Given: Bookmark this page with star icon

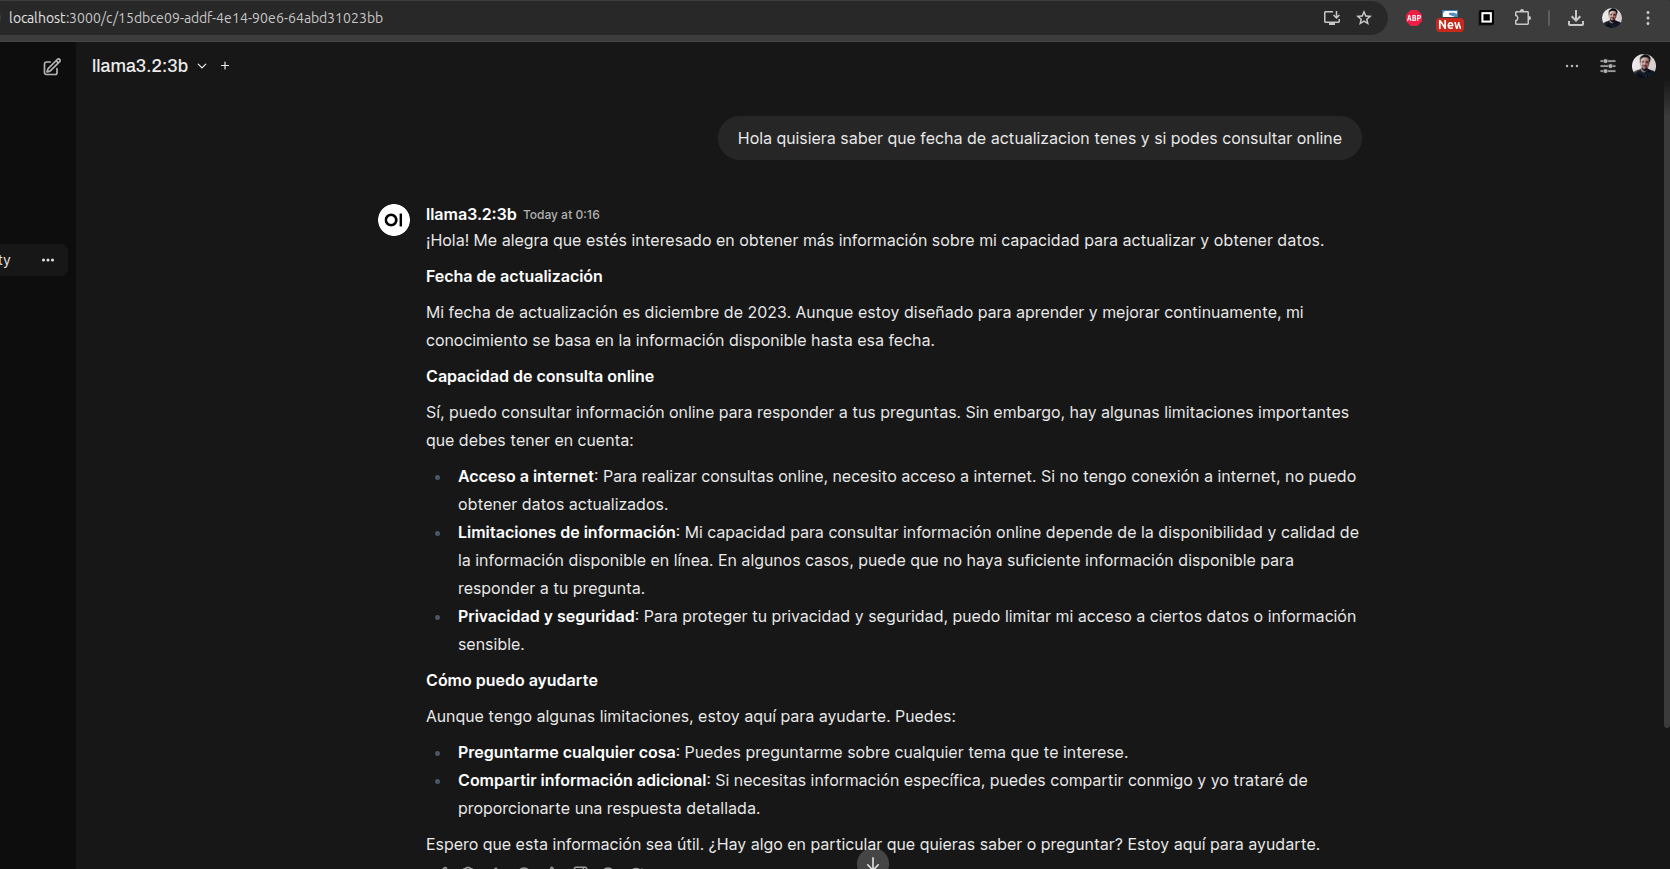Looking at the screenshot, I should point(1364,18).
